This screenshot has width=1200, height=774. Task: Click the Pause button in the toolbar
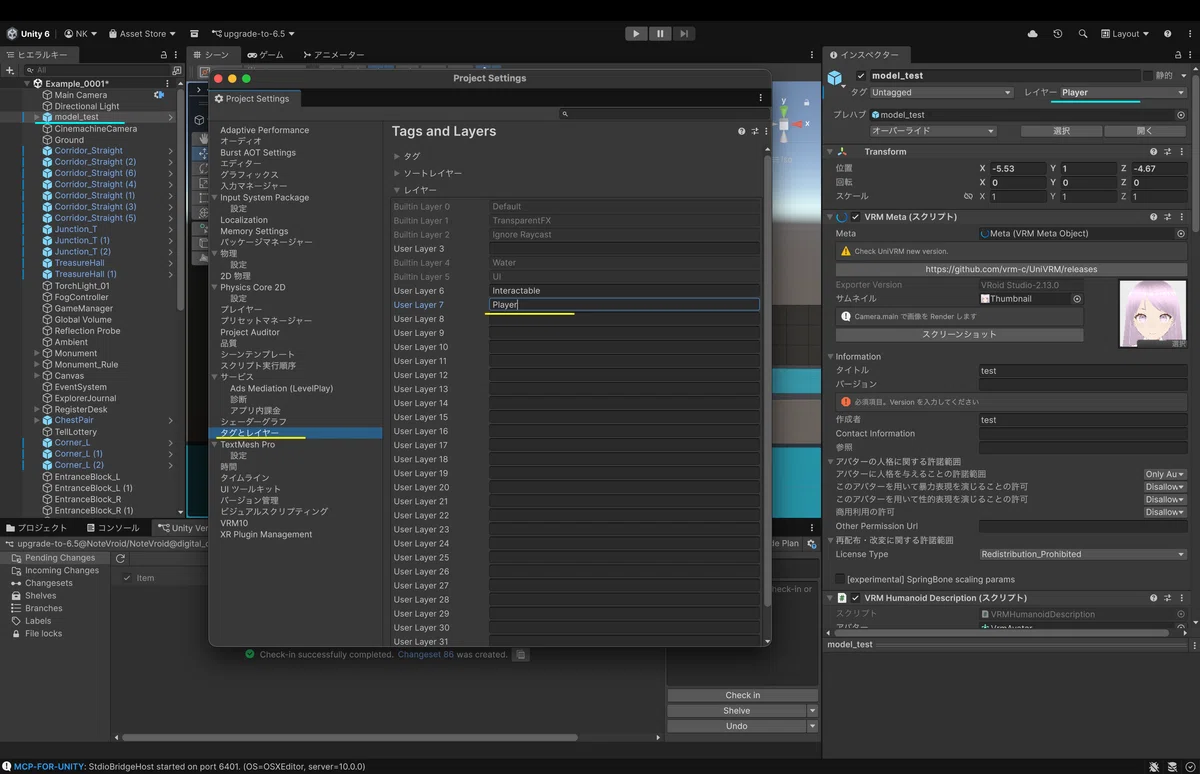[660, 33]
